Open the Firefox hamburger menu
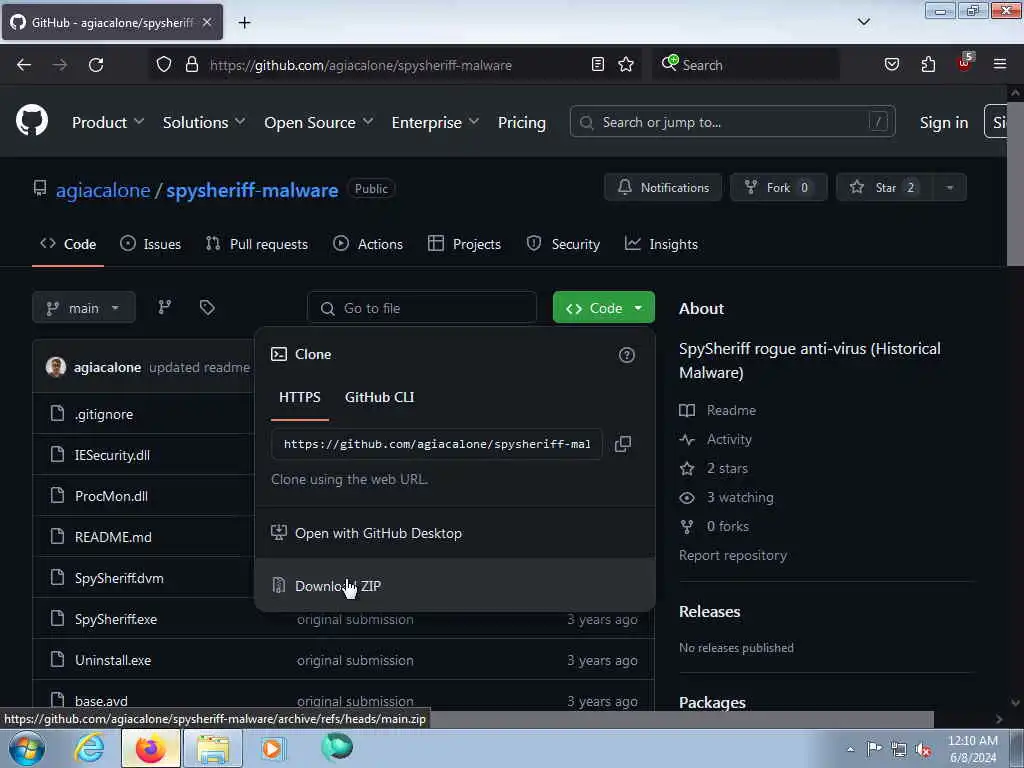Screen dimensions: 1024x768 pyautogui.click(x=1000, y=64)
